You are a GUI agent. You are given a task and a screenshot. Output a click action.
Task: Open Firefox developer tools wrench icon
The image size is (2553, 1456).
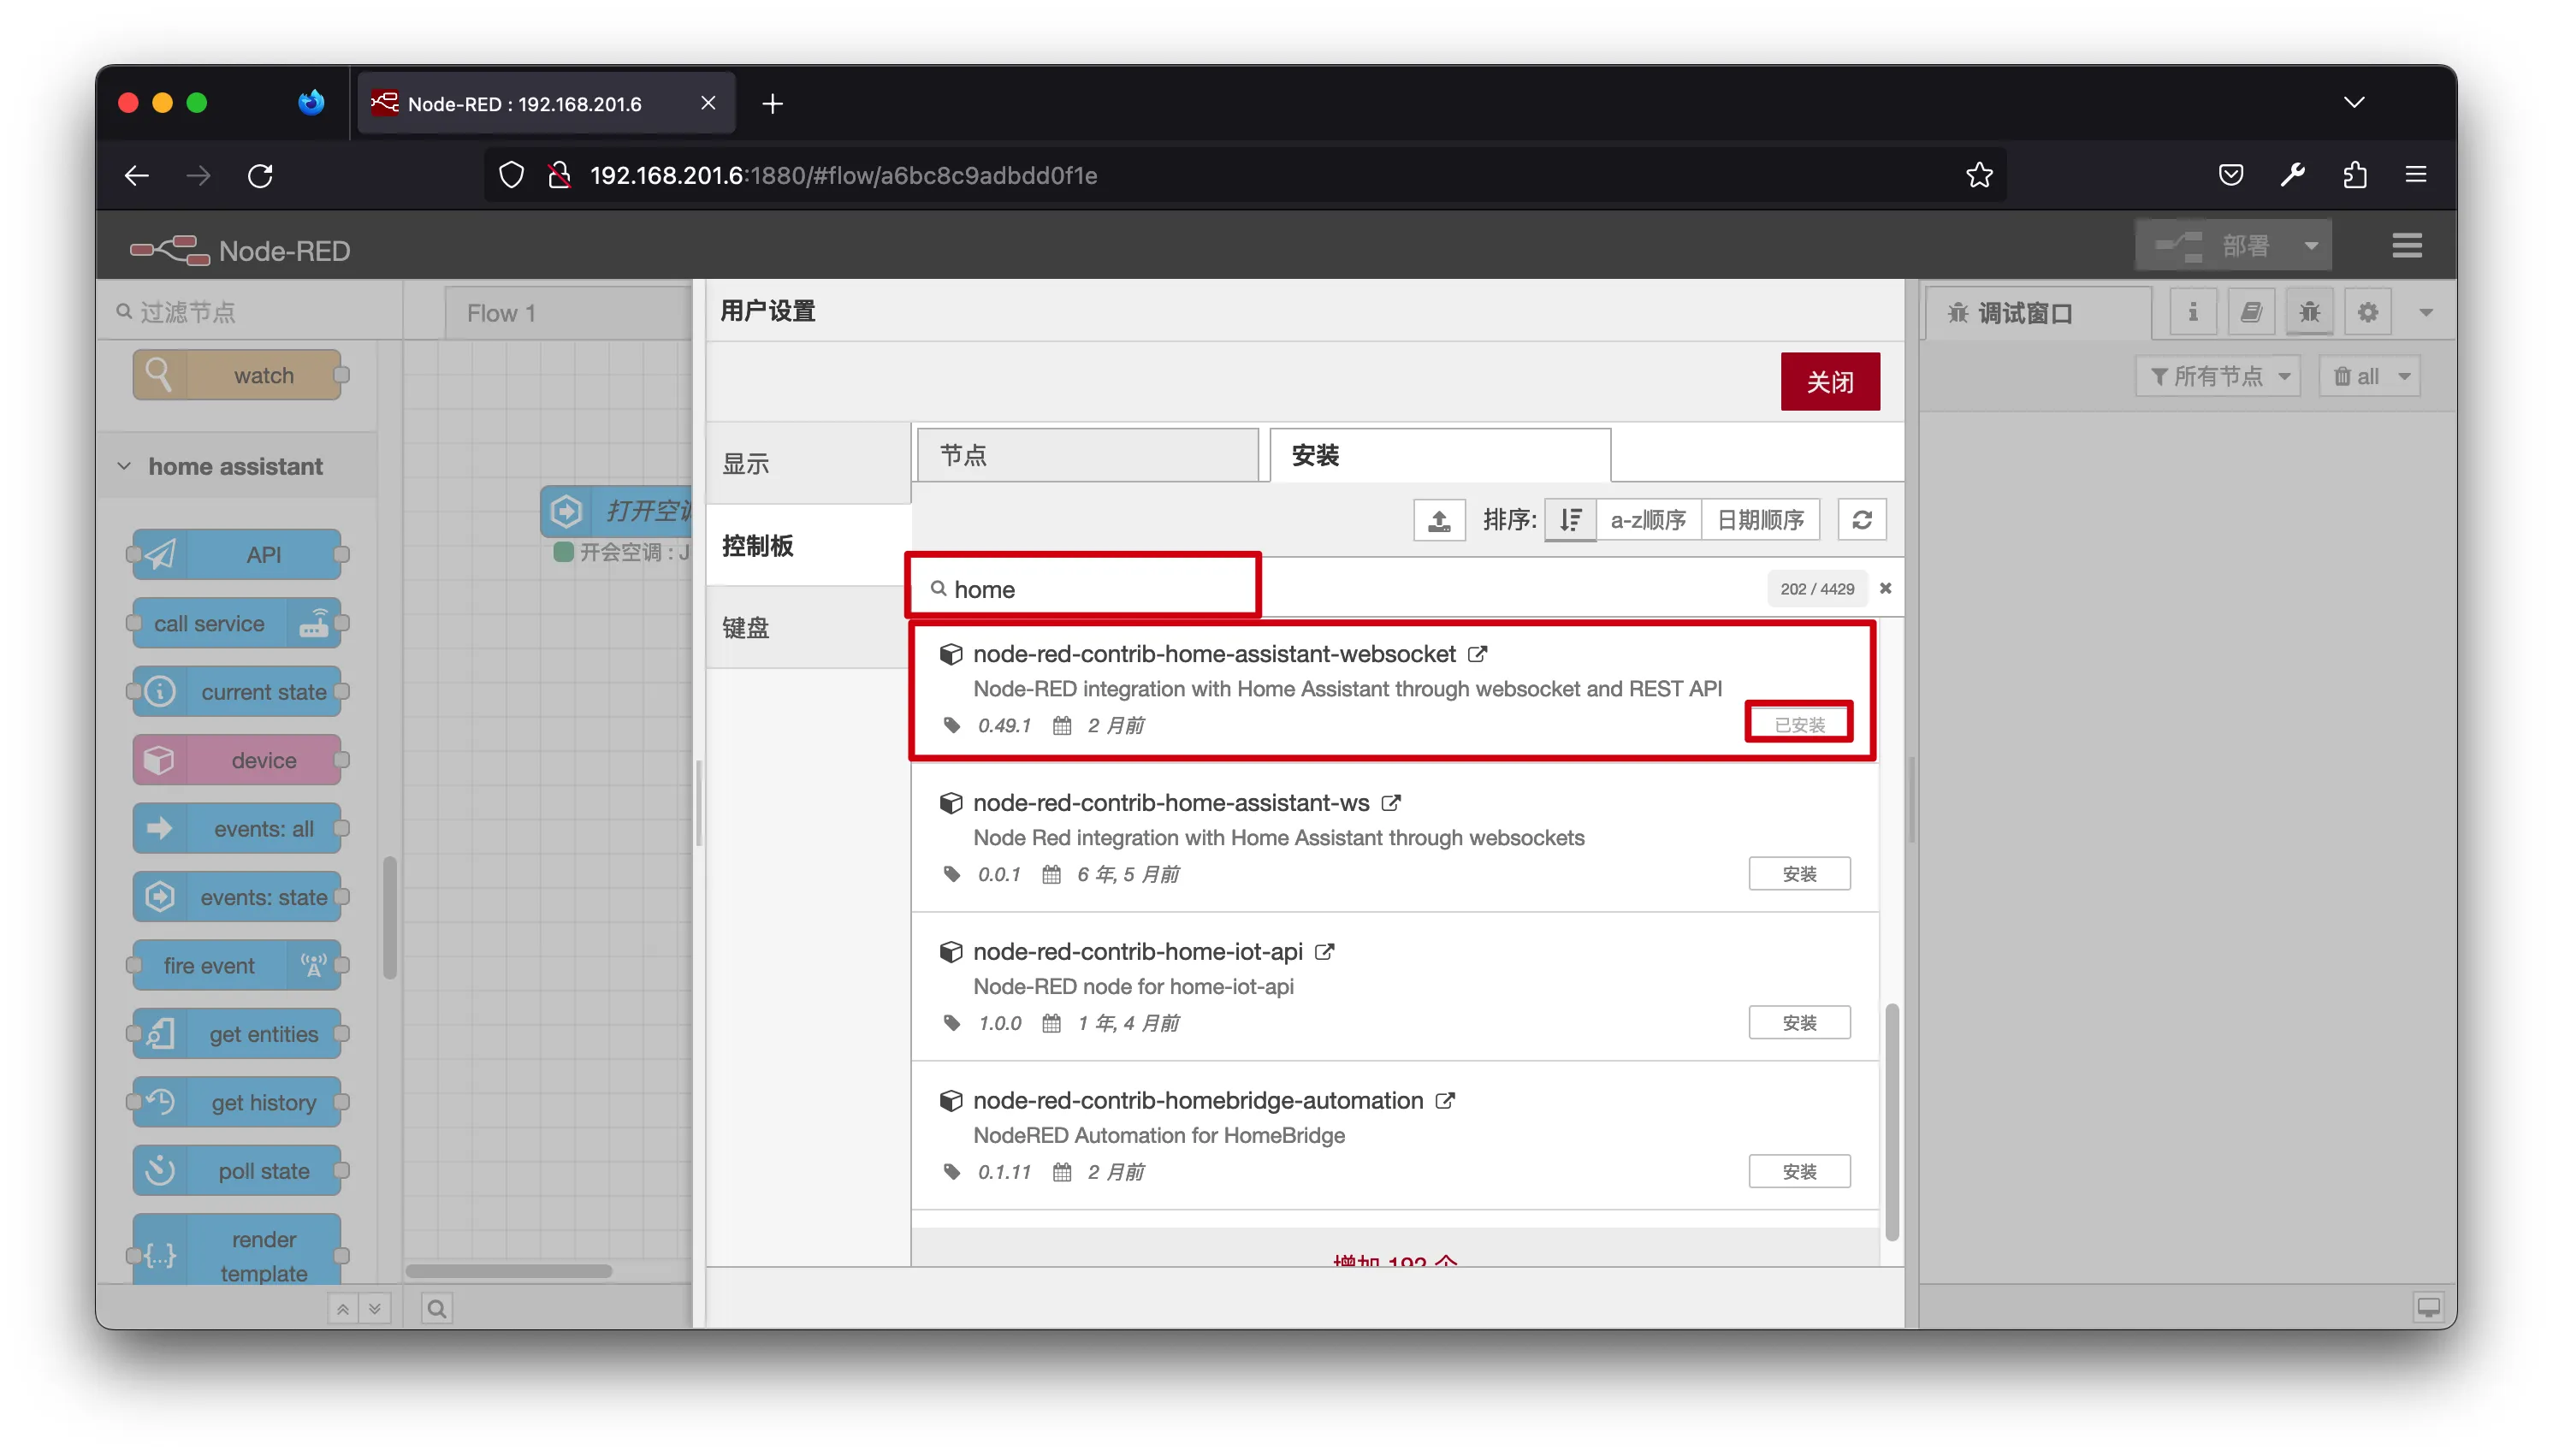[x=2293, y=176]
